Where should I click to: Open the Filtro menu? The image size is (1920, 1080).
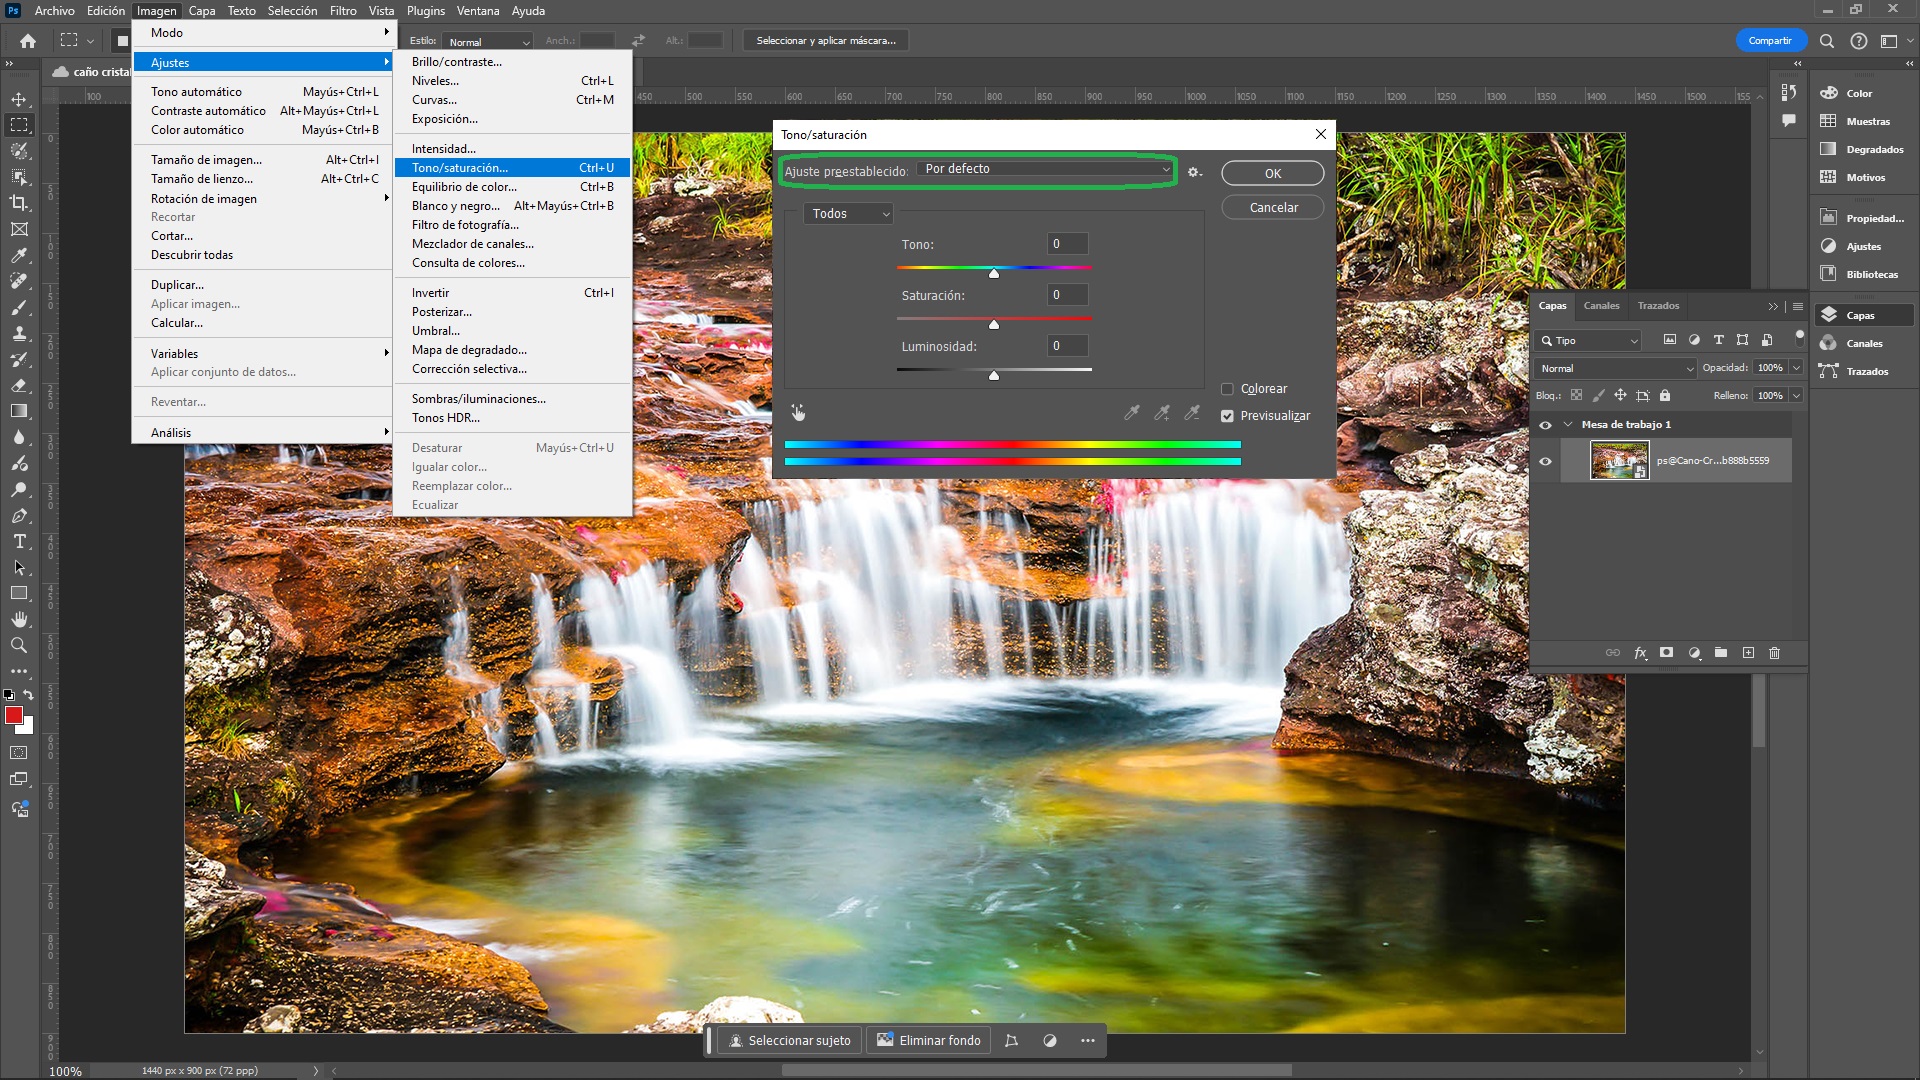tap(343, 11)
